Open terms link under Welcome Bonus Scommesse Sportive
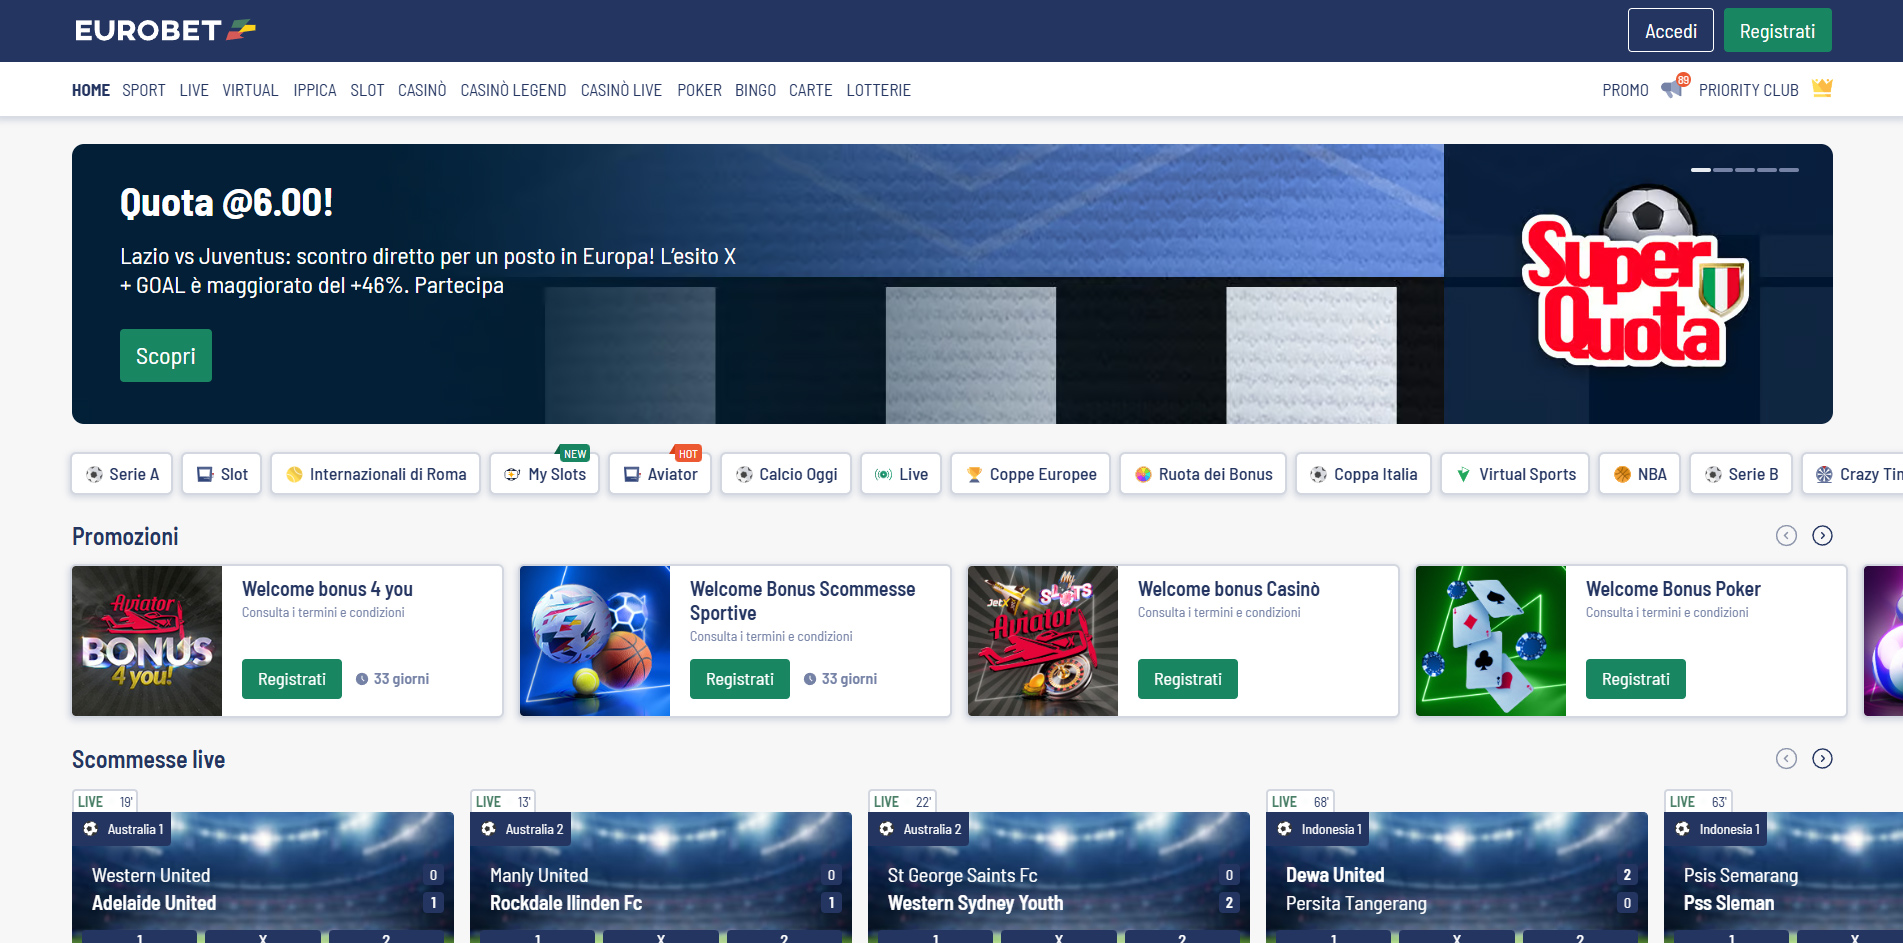The width and height of the screenshot is (1903, 943). pos(771,637)
